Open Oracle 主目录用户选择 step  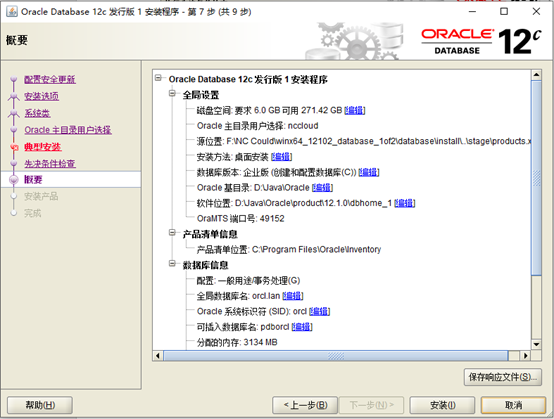[x=68, y=130]
